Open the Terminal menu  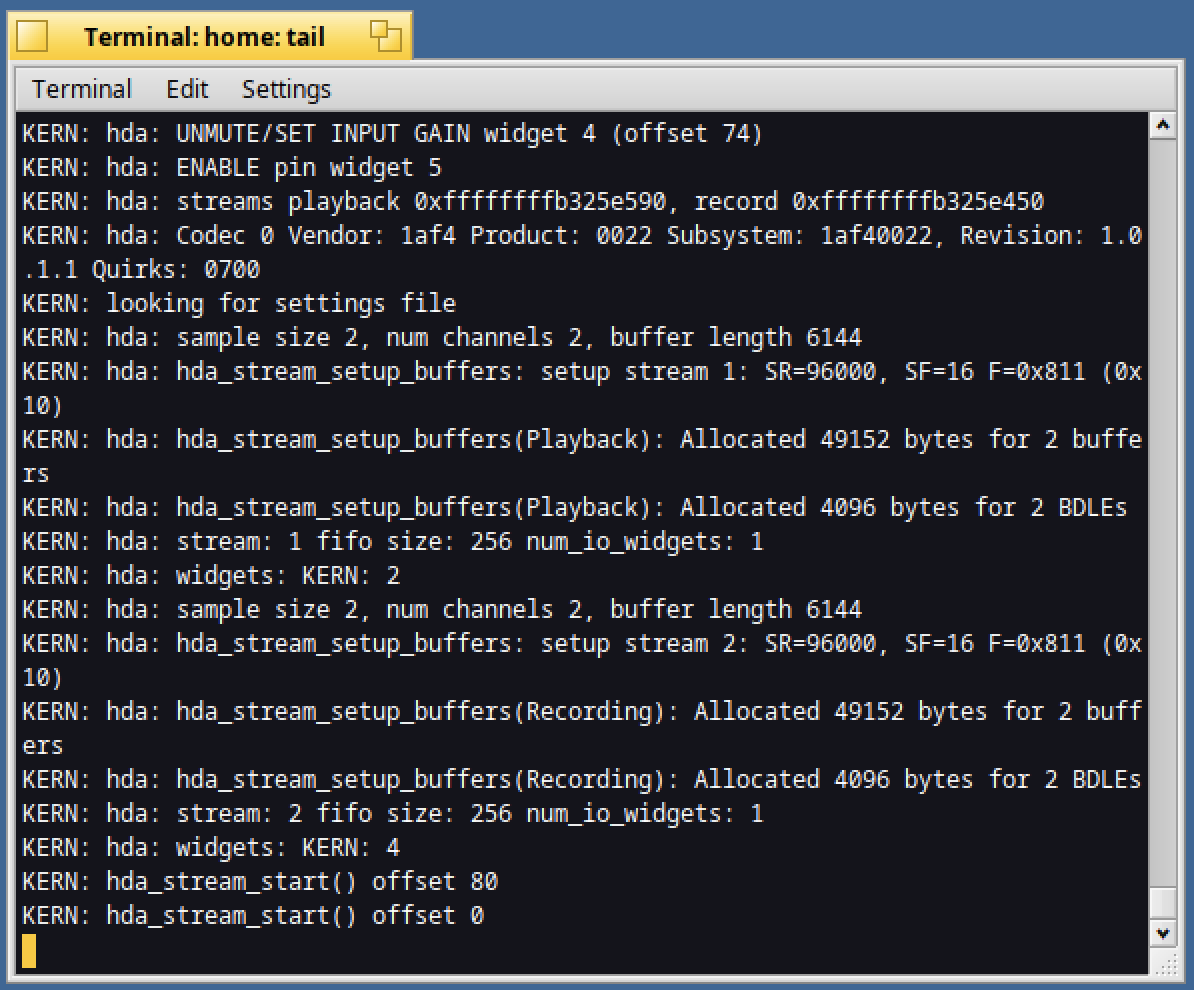click(x=81, y=89)
